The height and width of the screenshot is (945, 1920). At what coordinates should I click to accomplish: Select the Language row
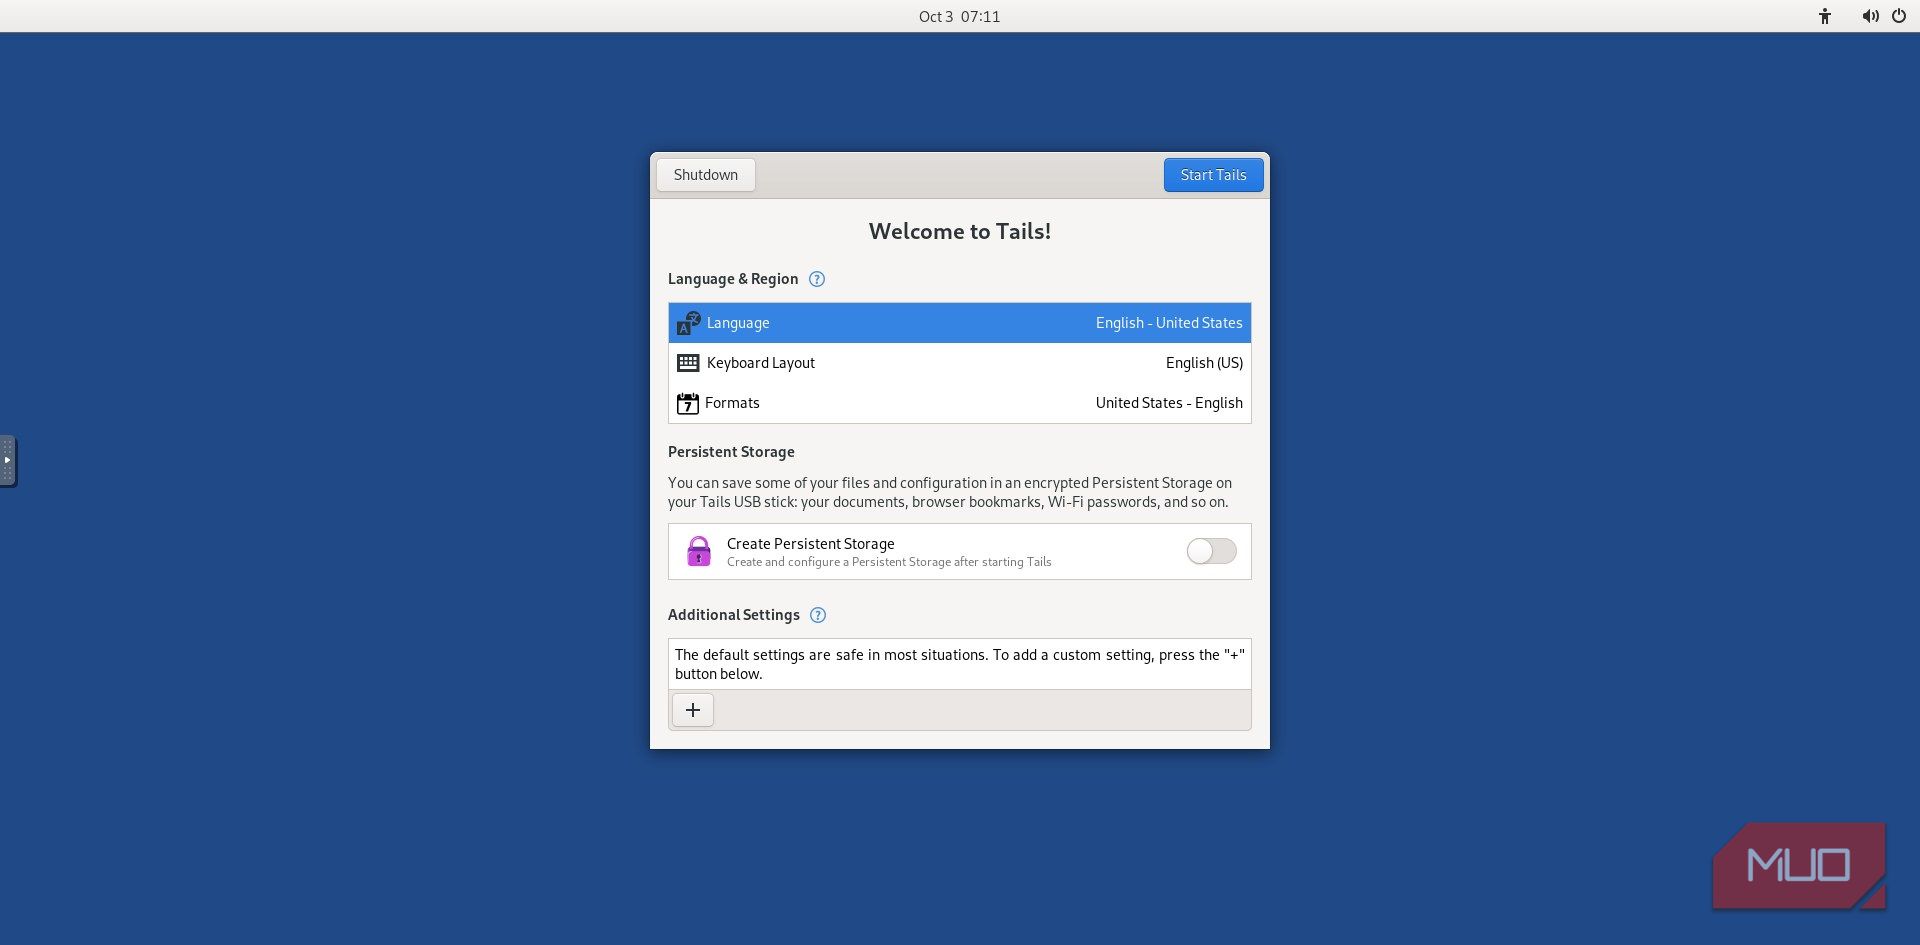[x=960, y=323]
